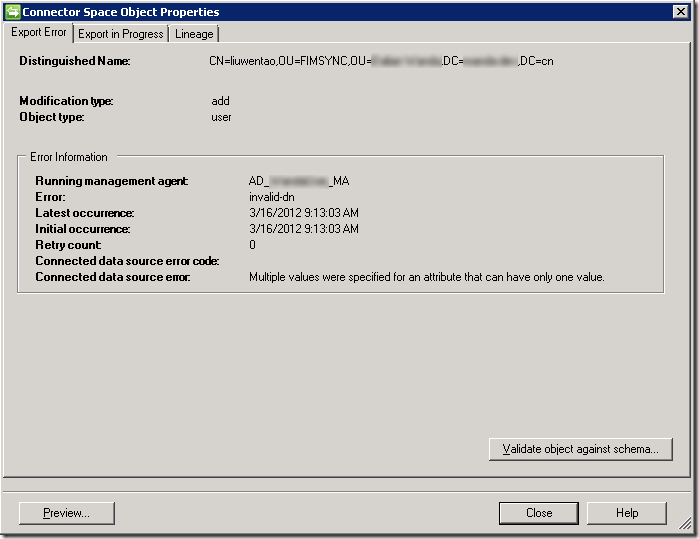Viewport: 699px width, 539px height.
Task: Click Validate object against schema button
Action: click(580, 449)
